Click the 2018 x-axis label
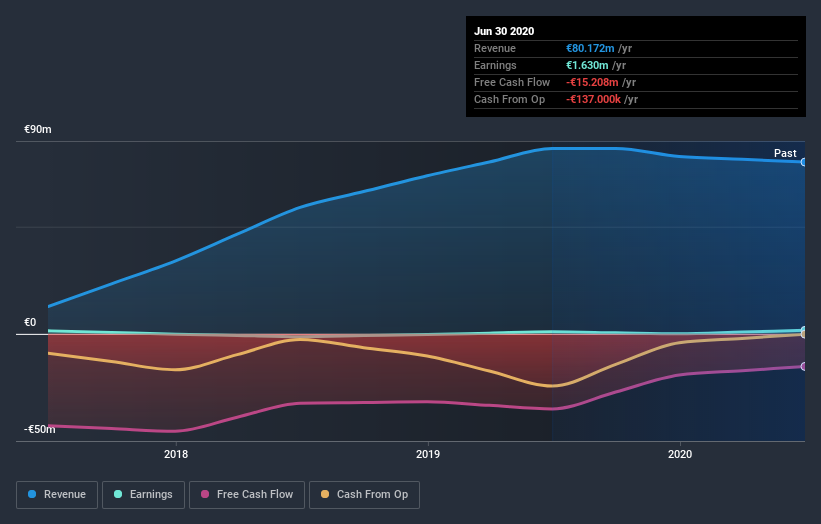821x524 pixels. pos(176,454)
